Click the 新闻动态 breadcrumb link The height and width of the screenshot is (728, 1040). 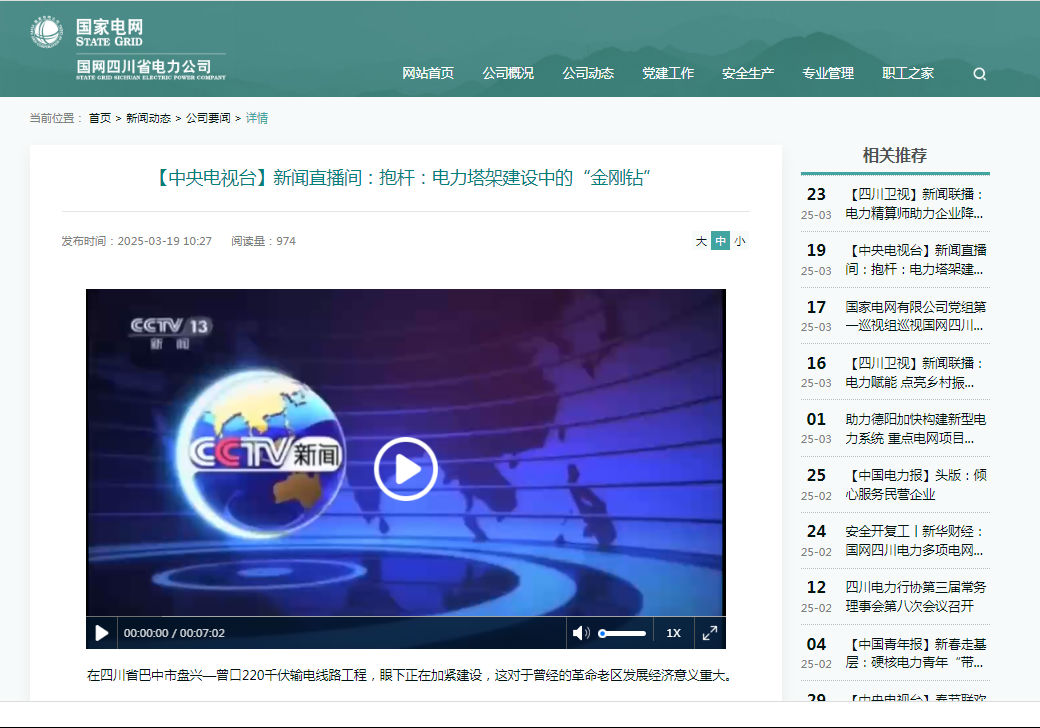click(148, 118)
